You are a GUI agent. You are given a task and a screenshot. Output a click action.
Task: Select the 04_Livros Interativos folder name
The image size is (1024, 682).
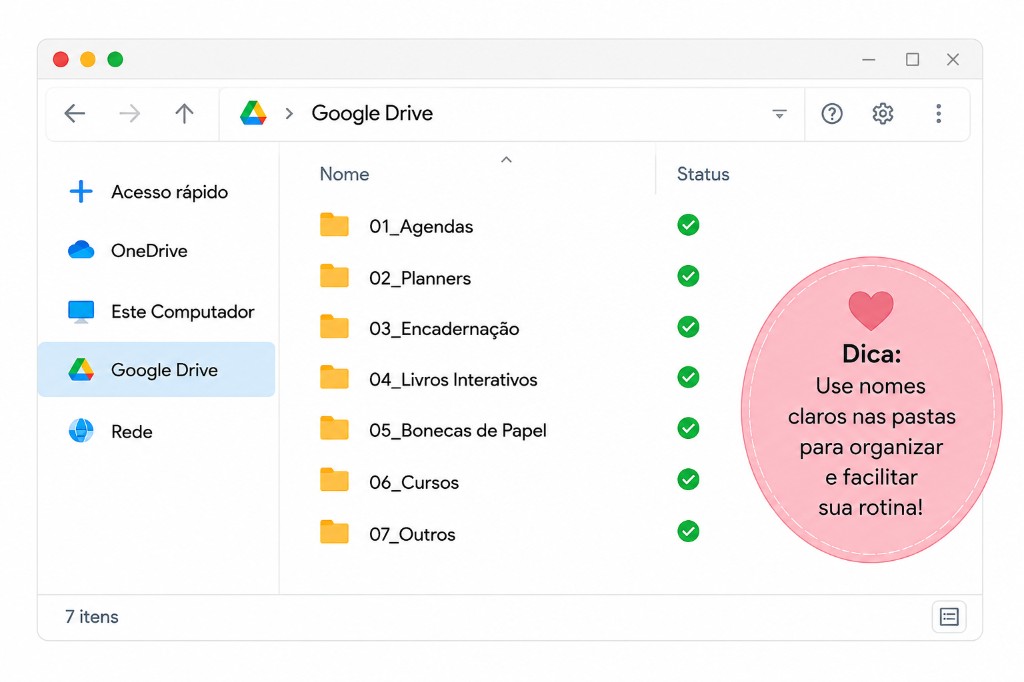(453, 380)
